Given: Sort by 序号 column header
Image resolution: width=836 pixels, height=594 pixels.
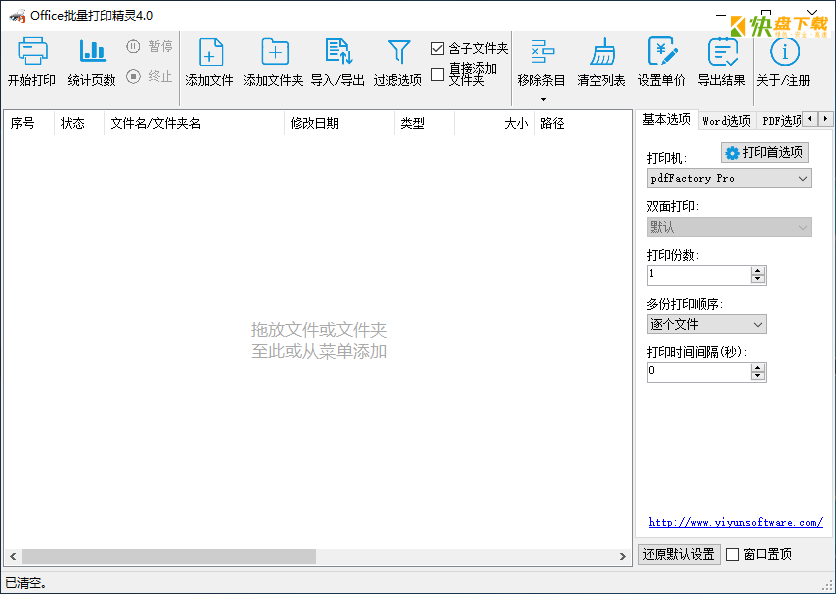Looking at the screenshot, I should coord(29,124).
